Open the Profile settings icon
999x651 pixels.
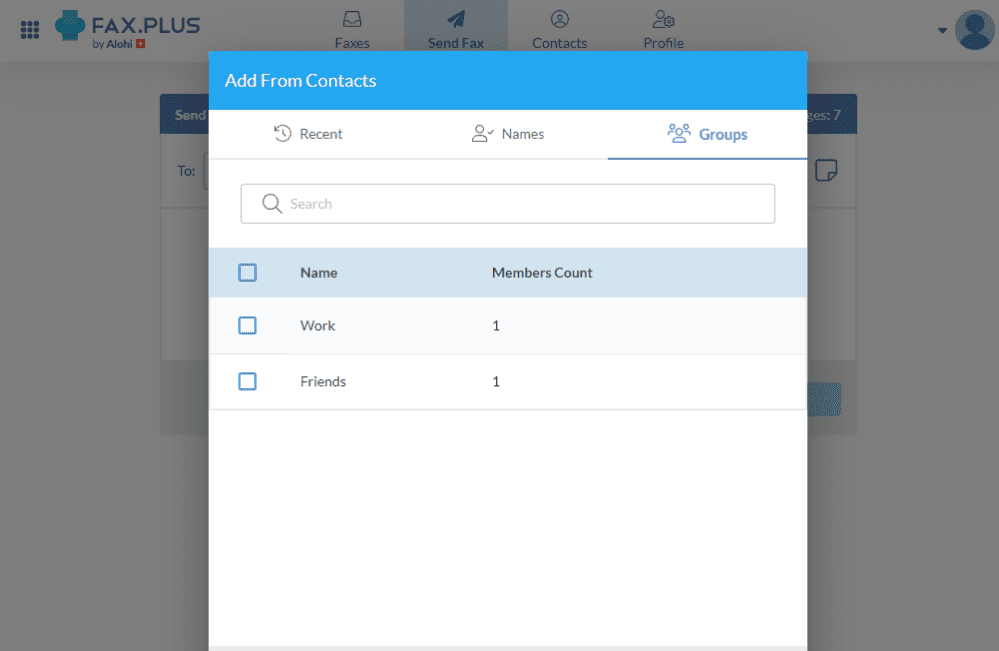662,19
